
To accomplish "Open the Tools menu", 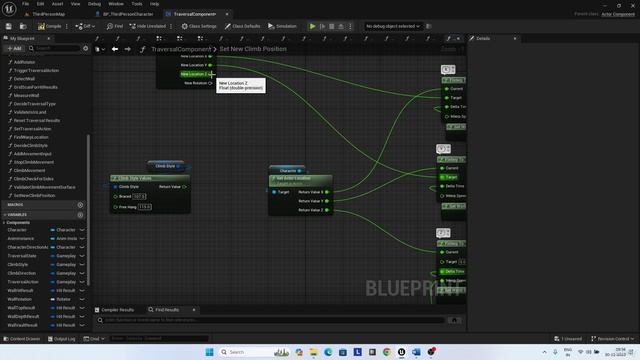I will (137, 4).
